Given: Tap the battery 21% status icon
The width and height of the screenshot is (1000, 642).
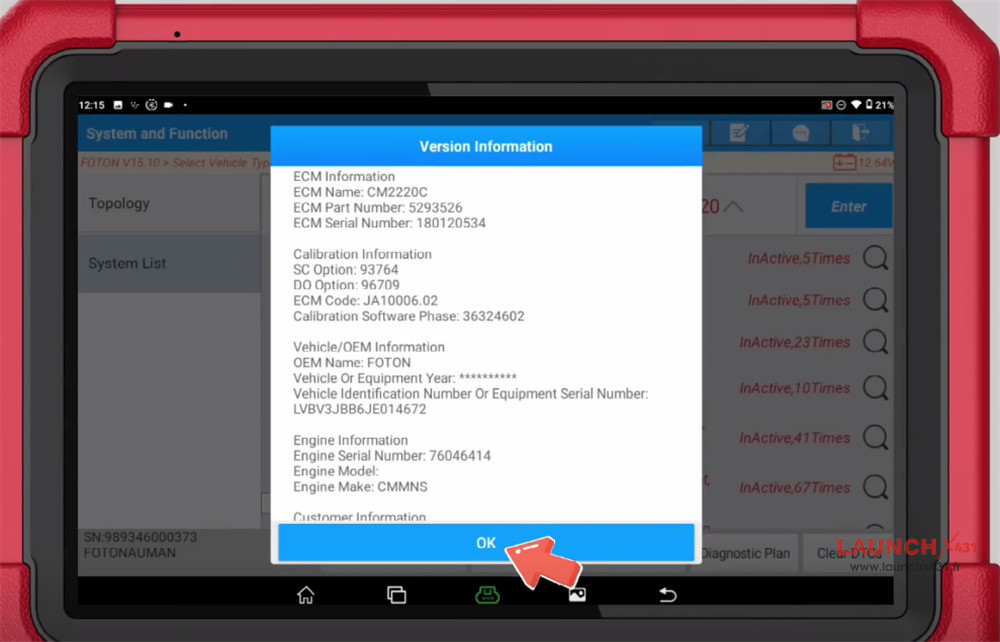Looking at the screenshot, I should click(x=879, y=105).
